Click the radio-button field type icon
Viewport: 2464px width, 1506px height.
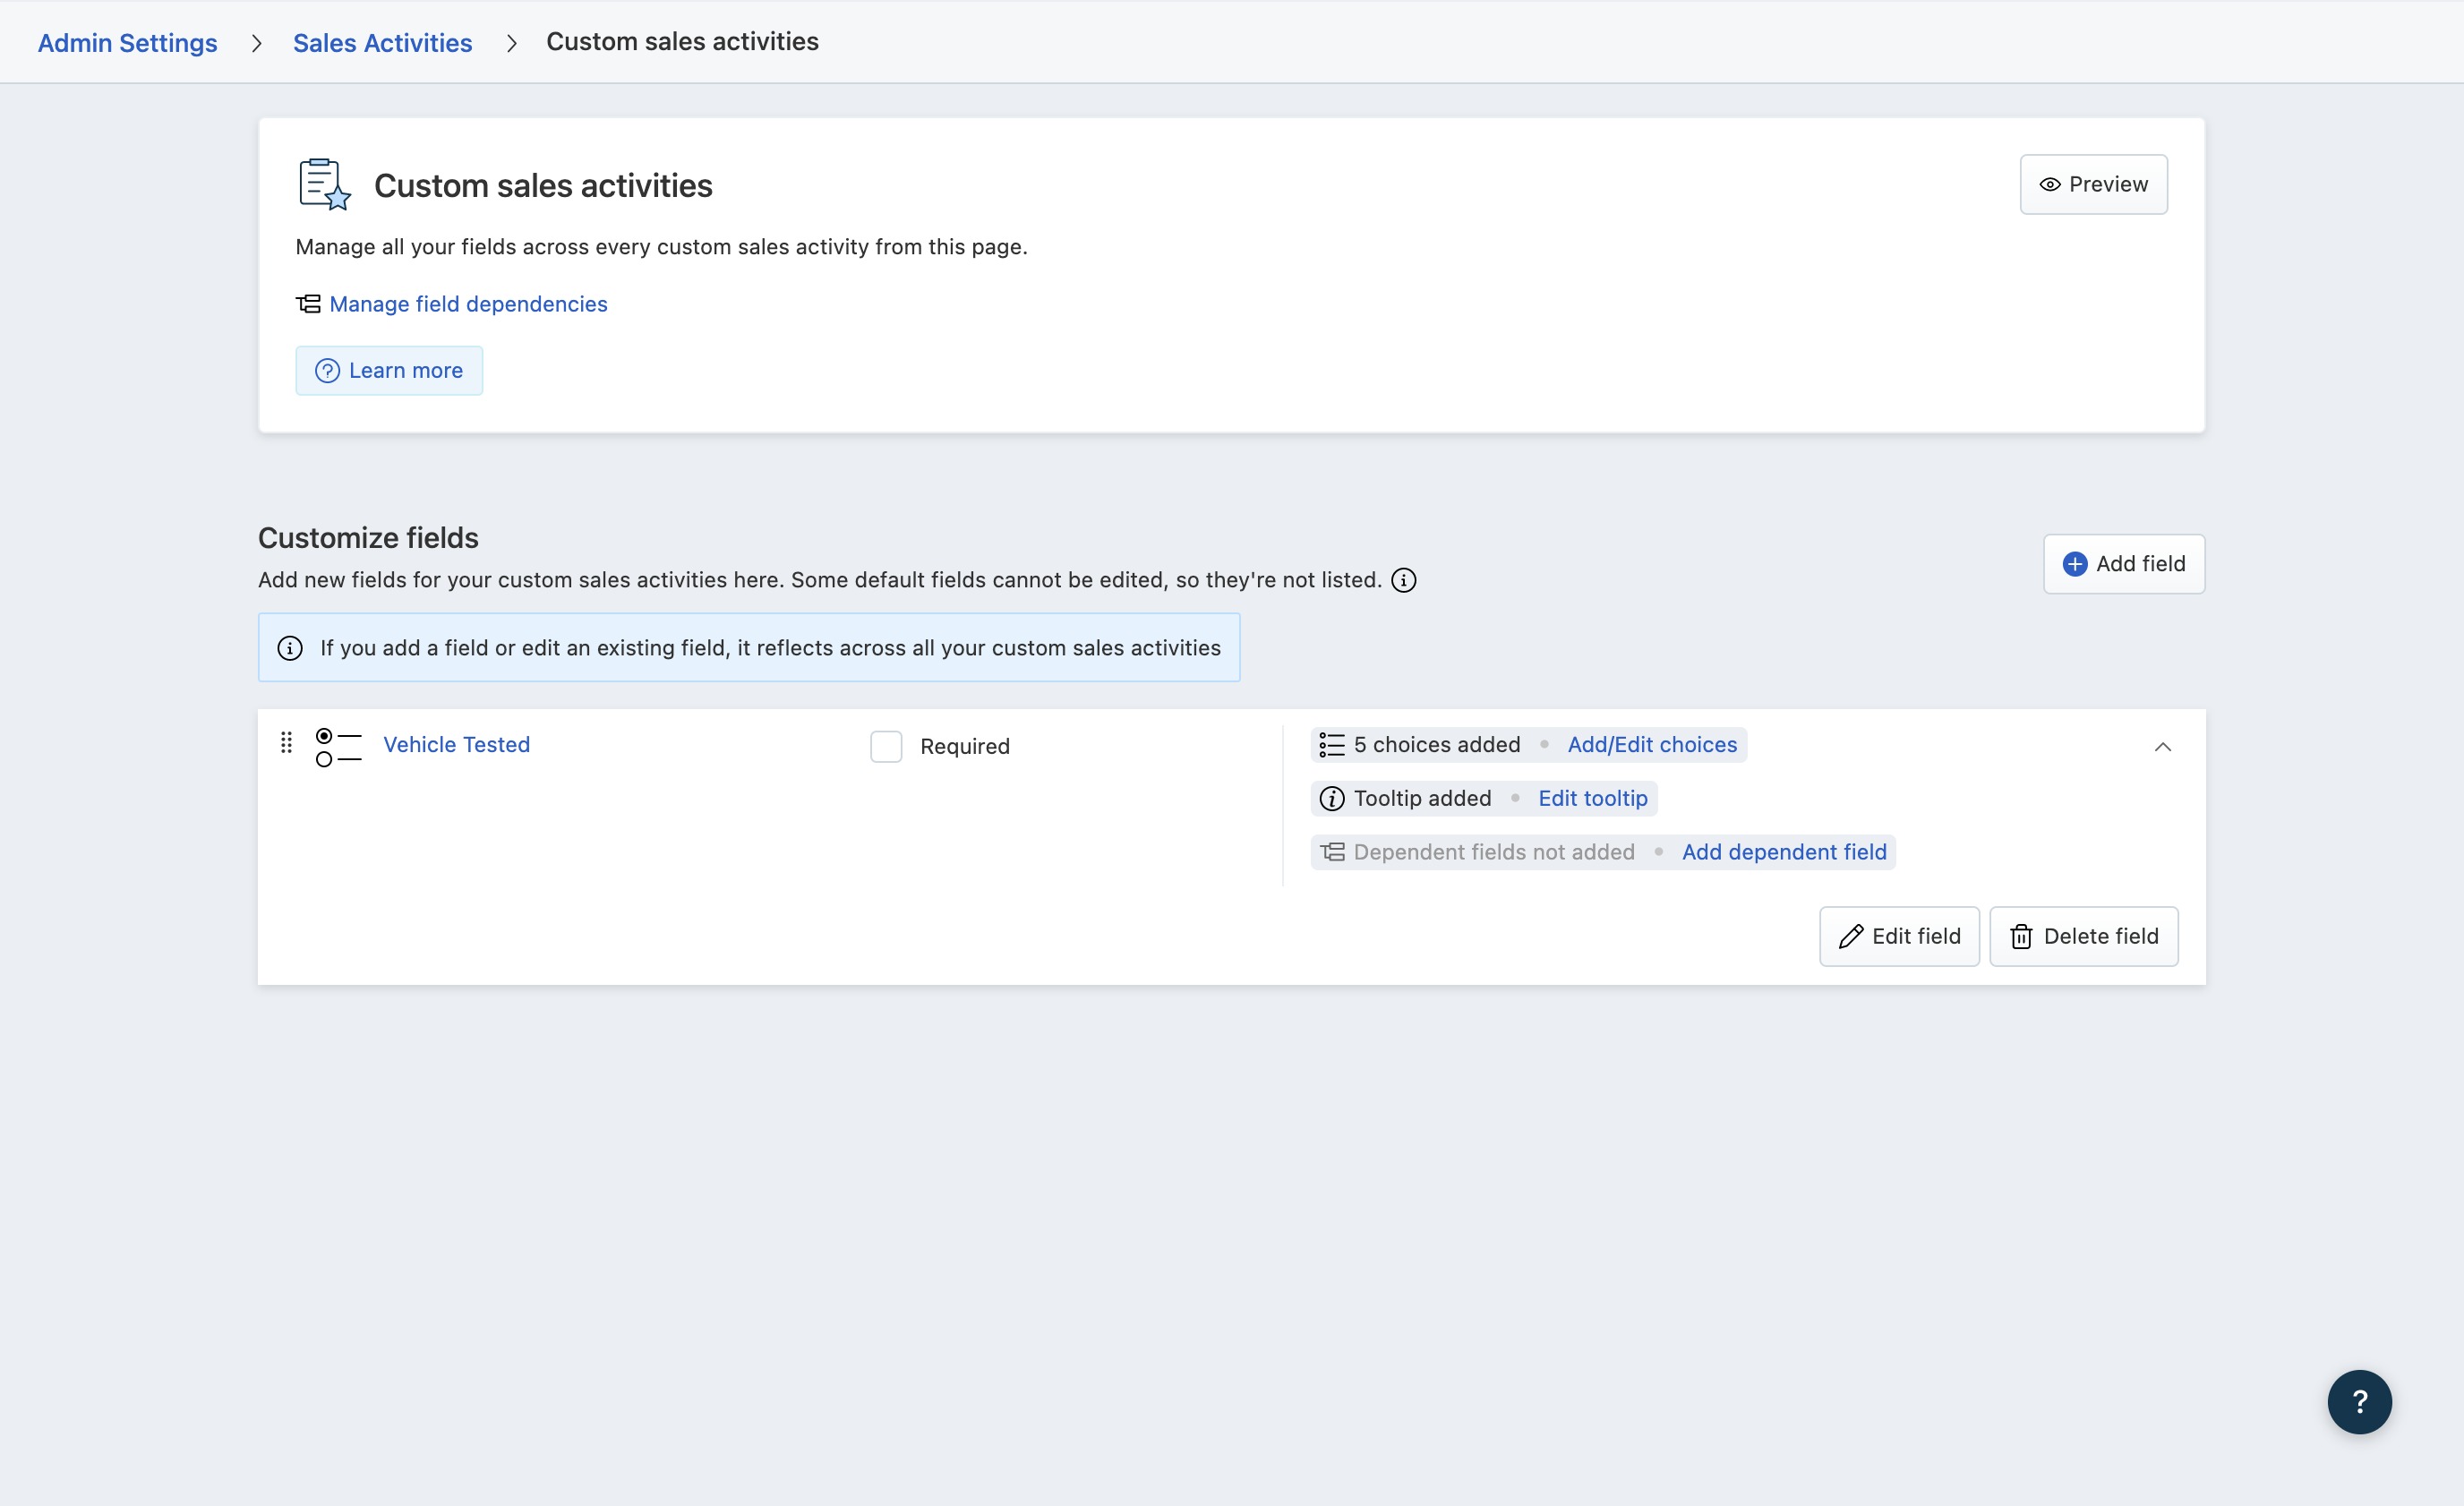tap(338, 747)
